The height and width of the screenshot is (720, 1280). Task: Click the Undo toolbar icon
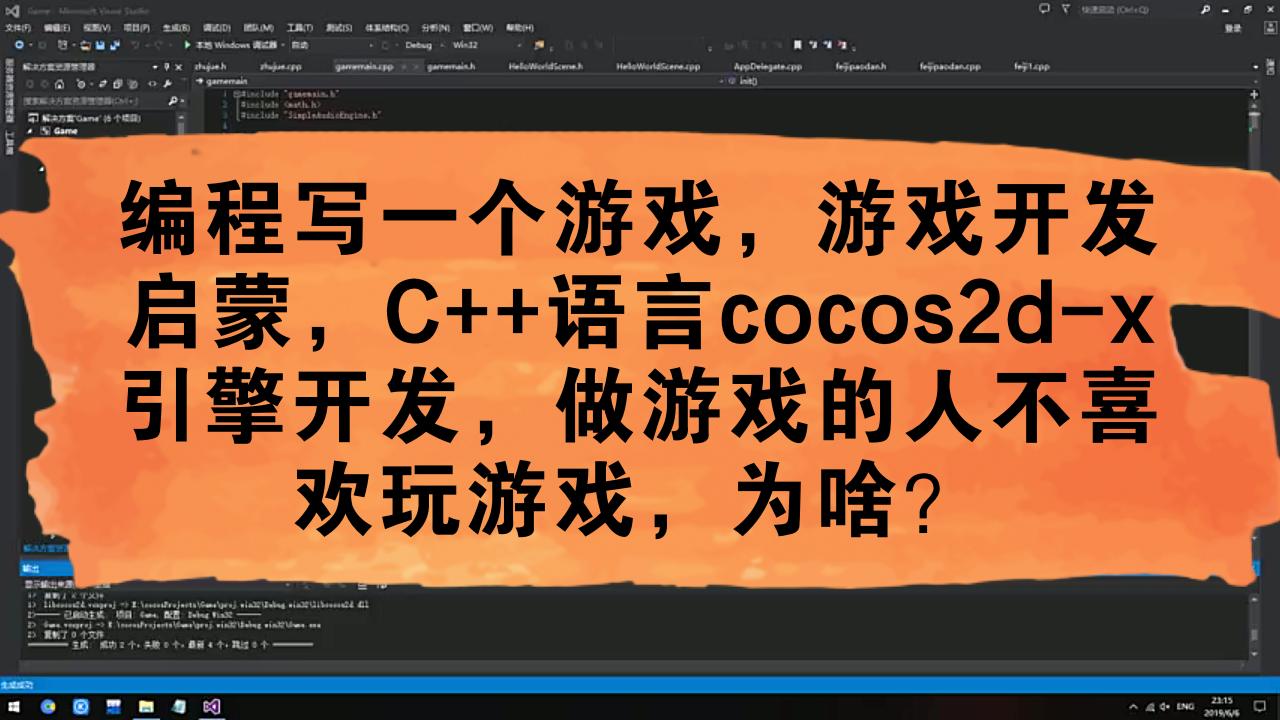coord(134,45)
